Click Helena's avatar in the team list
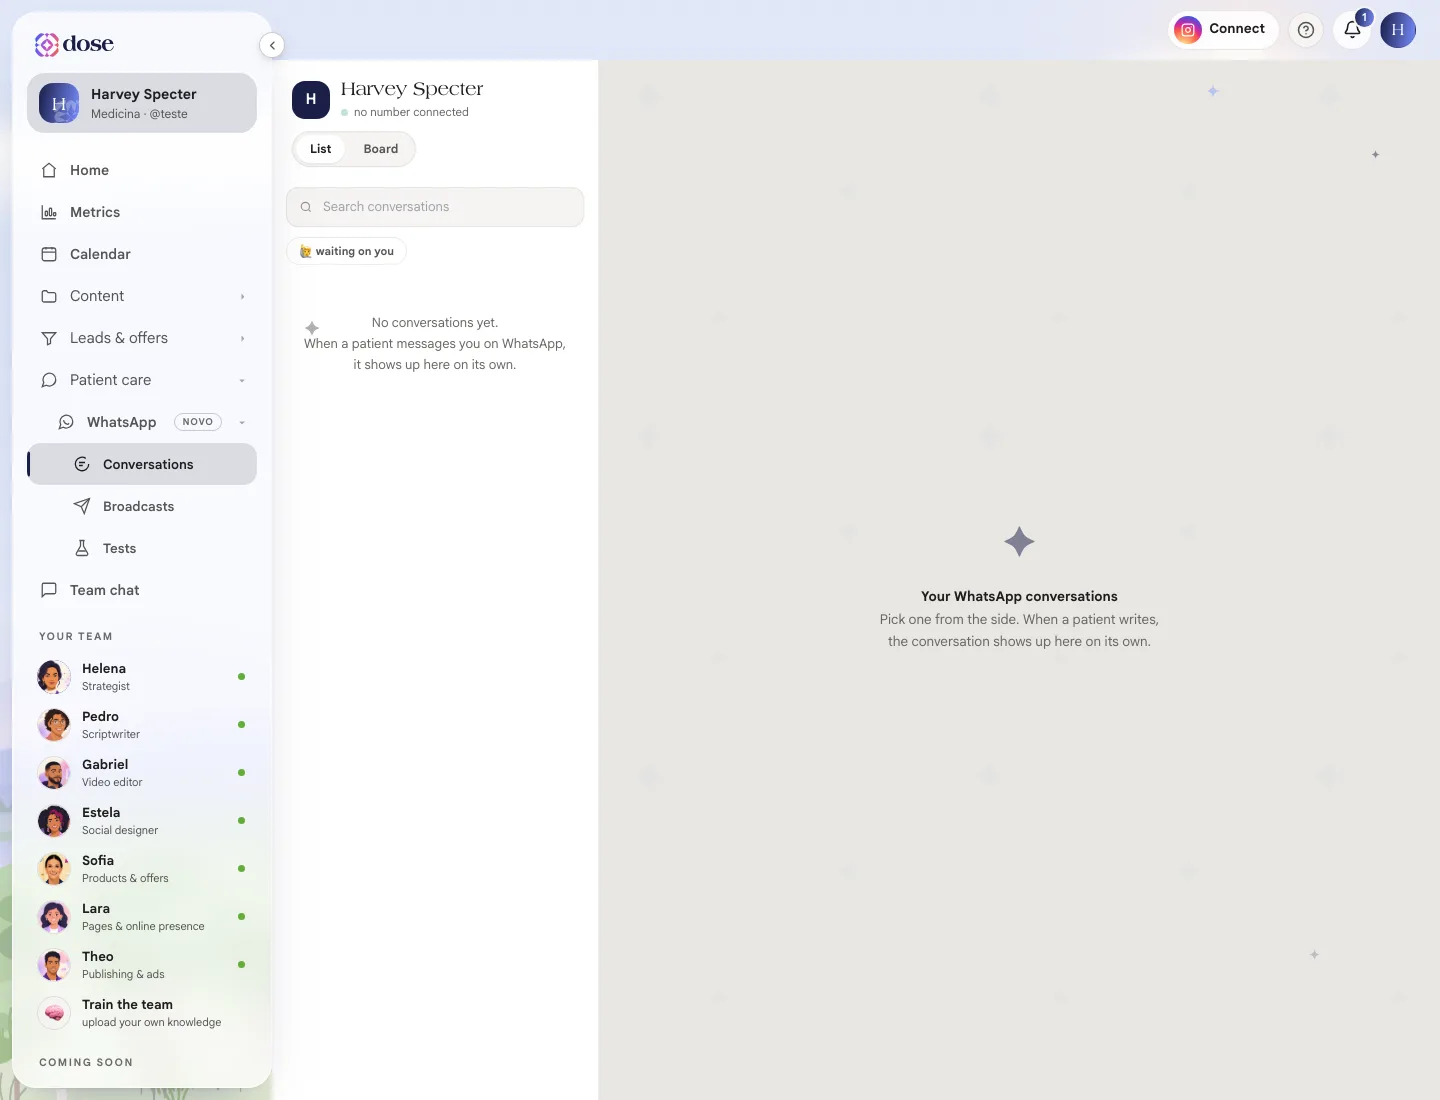This screenshot has height=1100, width=1440. (54, 677)
